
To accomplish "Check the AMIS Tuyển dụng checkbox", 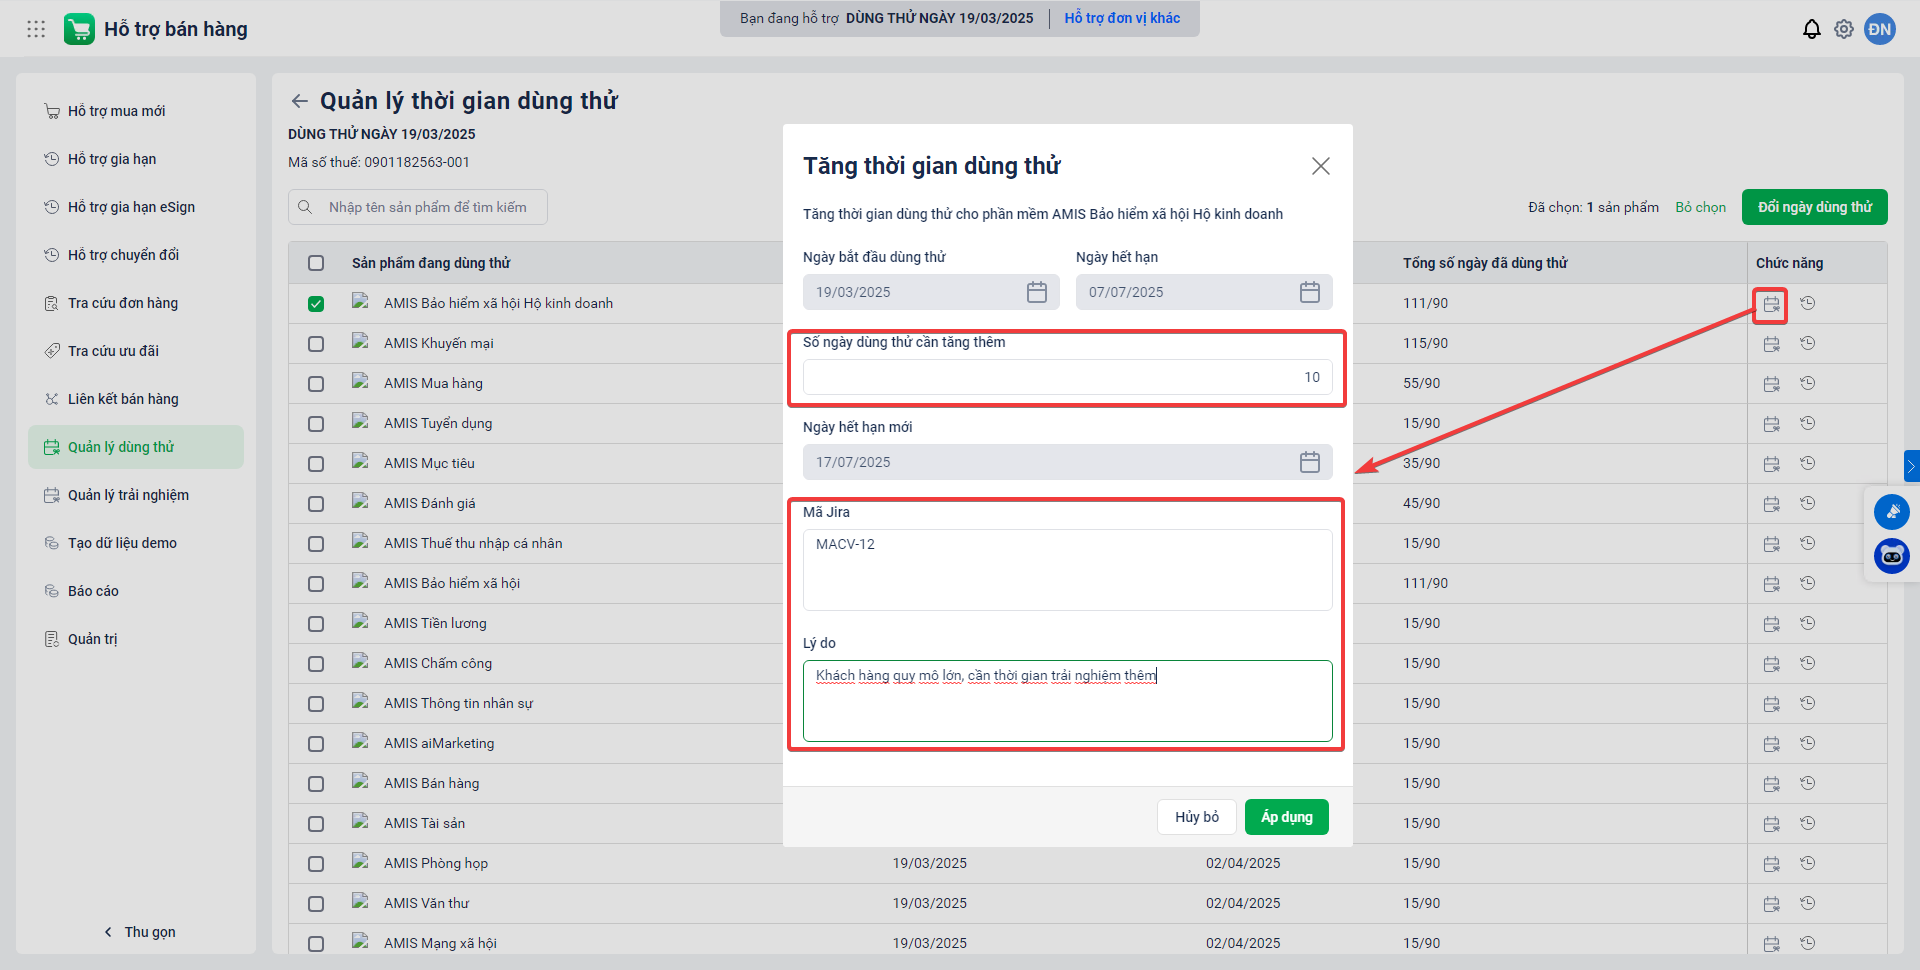I will coord(316,424).
